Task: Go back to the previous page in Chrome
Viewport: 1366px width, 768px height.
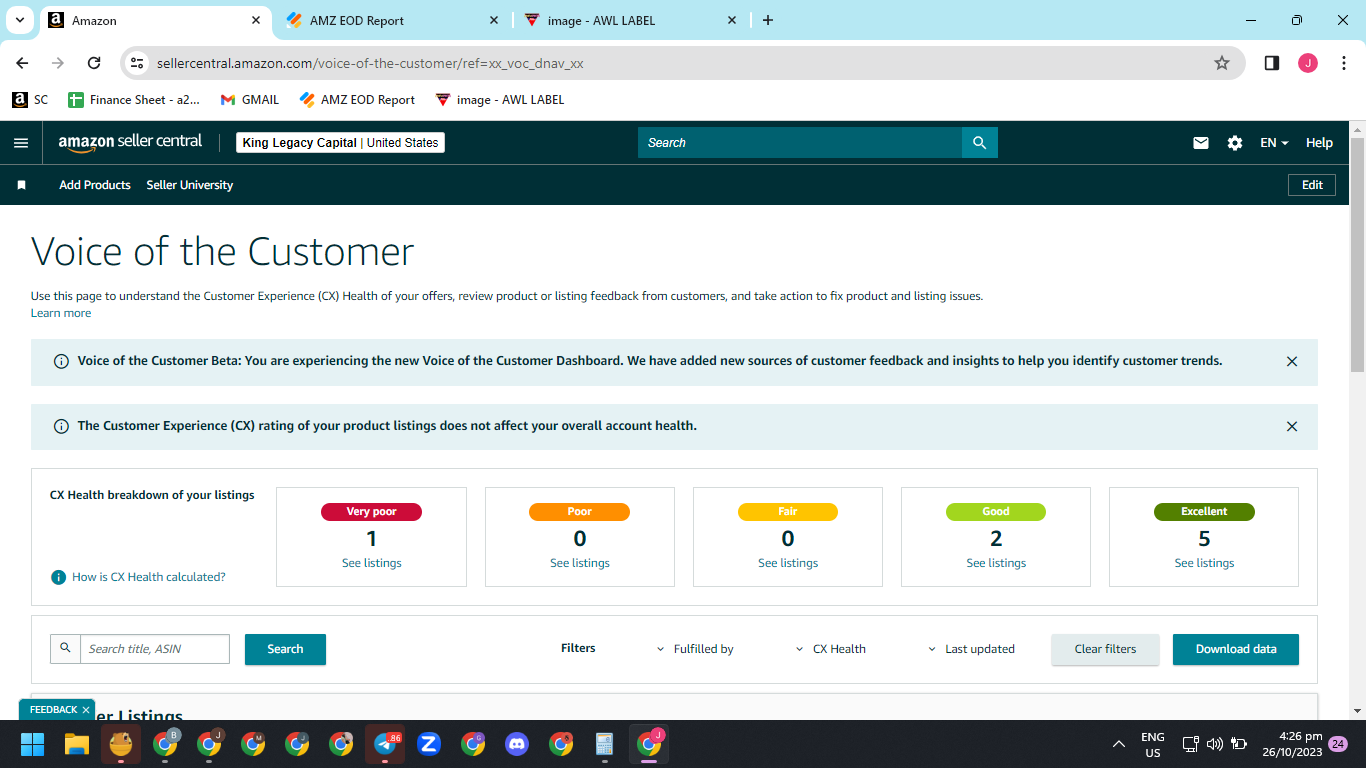Action: pos(22,63)
